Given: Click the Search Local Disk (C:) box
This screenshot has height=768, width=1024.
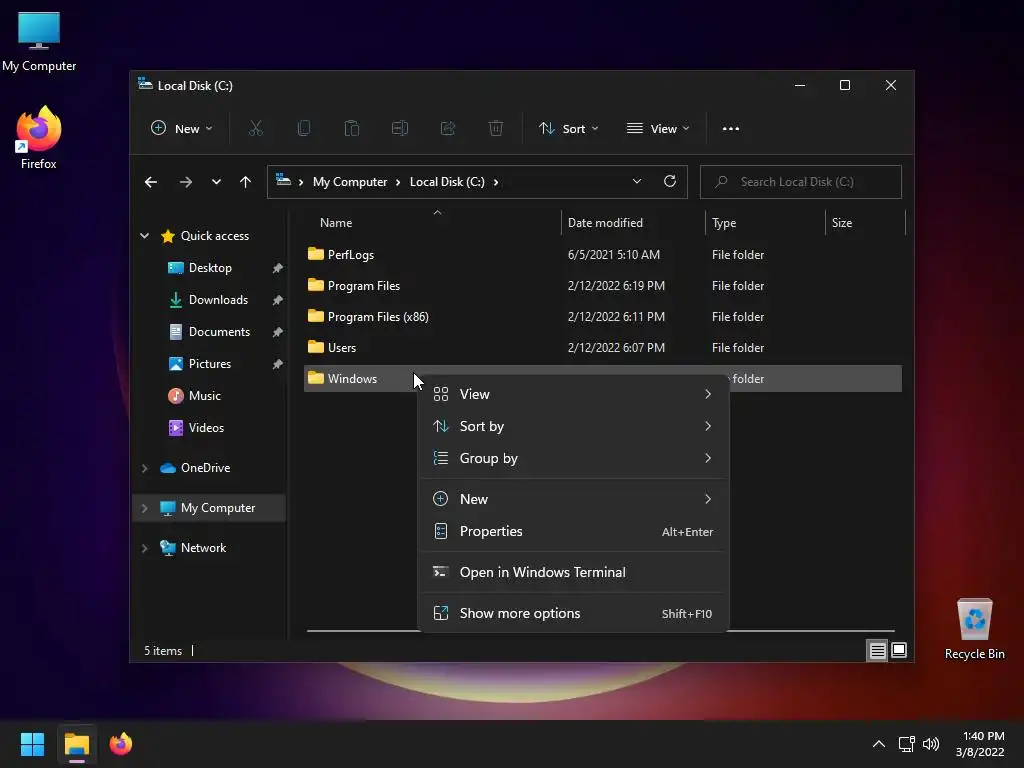Looking at the screenshot, I should tap(801, 182).
